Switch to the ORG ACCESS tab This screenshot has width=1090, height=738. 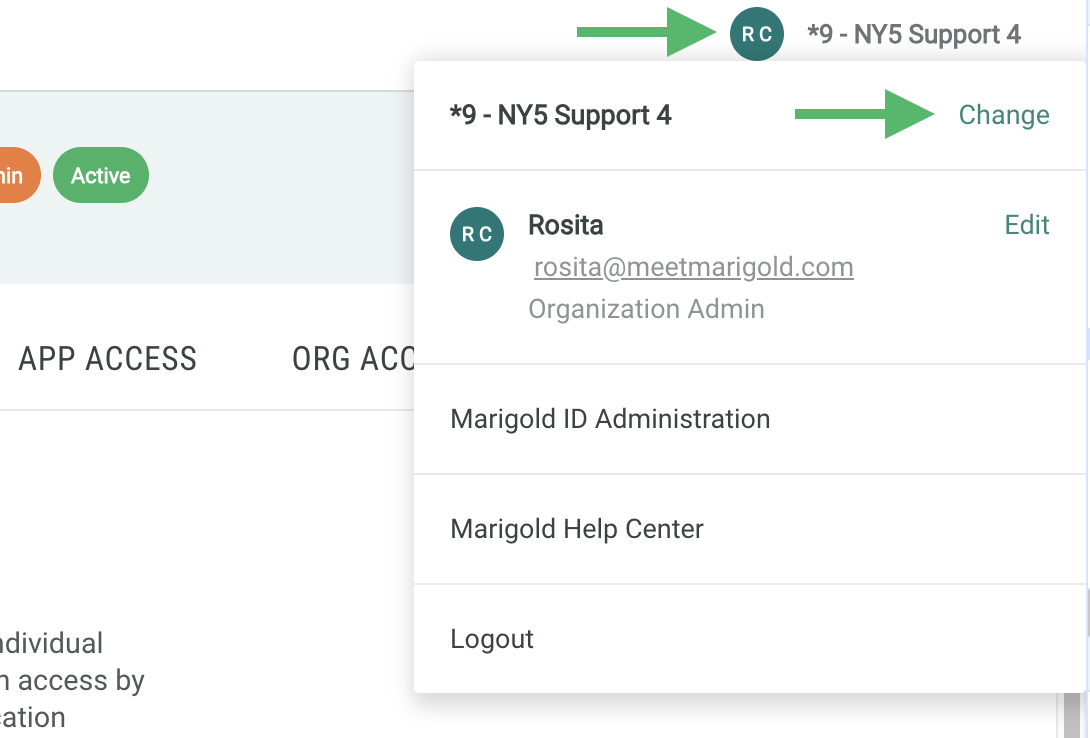[353, 359]
